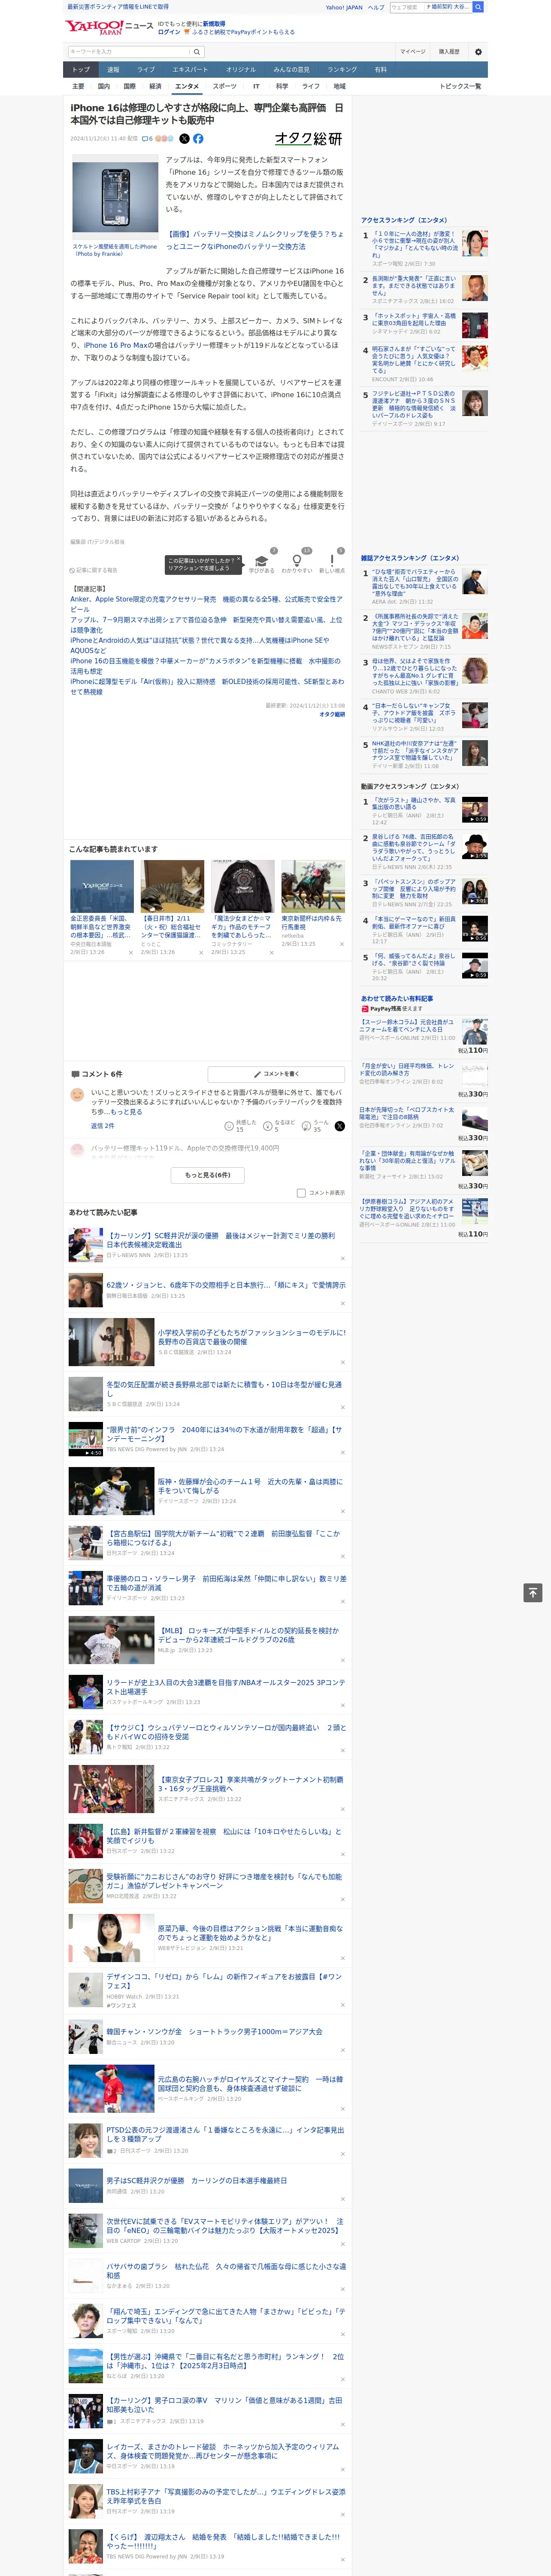551x2576 pixels.
Task: Click the Yahoo! JAPAN news logo
Action: coord(109,27)
